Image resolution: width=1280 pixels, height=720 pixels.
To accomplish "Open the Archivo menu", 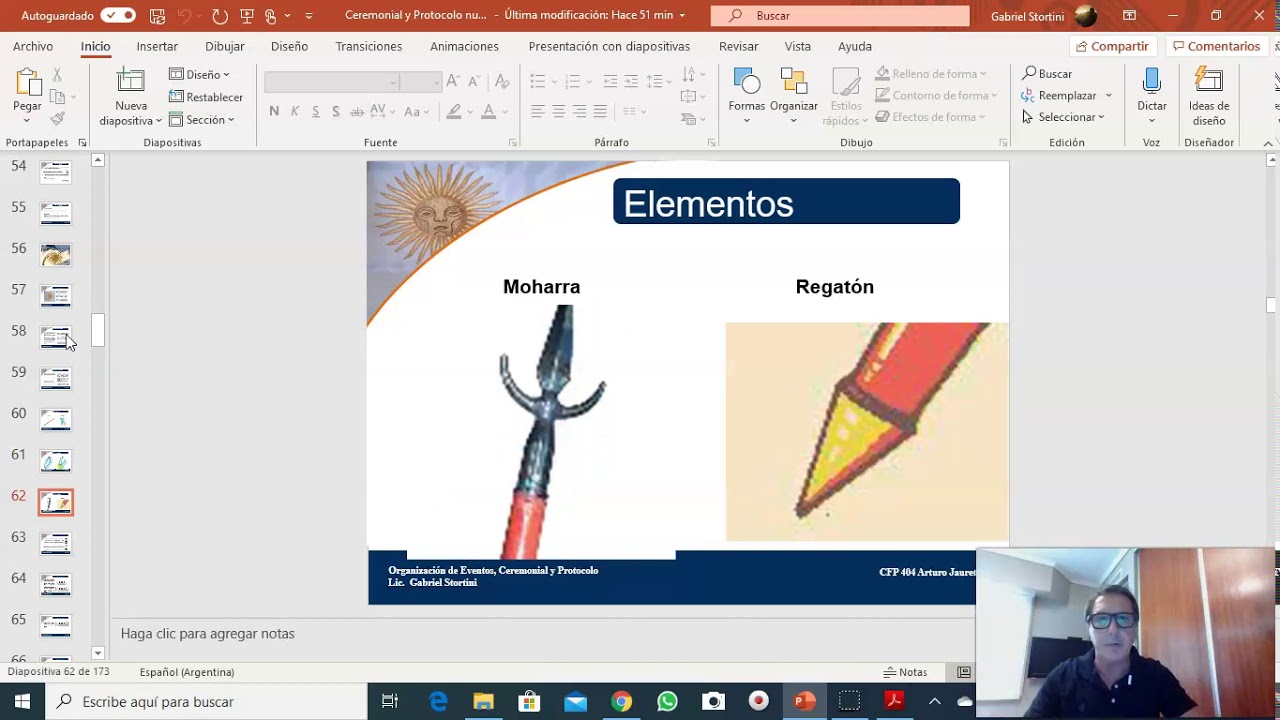I will (x=33, y=46).
